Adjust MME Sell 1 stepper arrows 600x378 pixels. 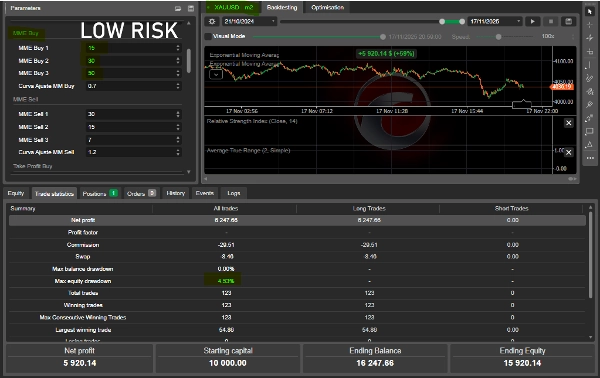click(178, 114)
